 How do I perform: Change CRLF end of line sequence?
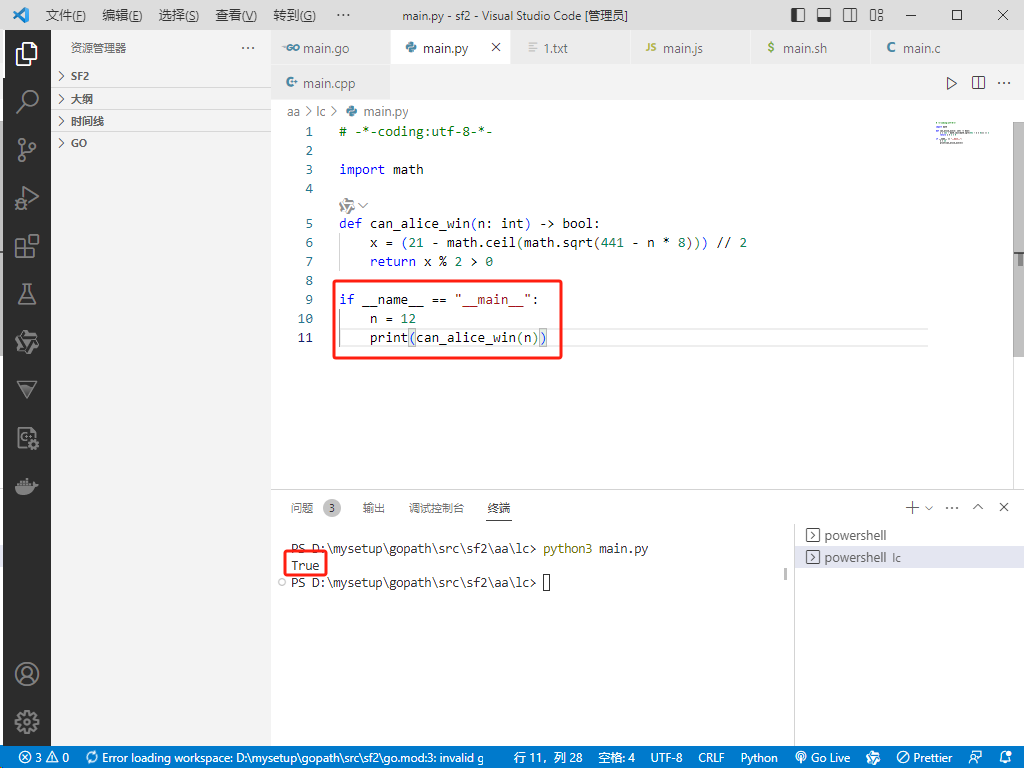(x=711, y=758)
